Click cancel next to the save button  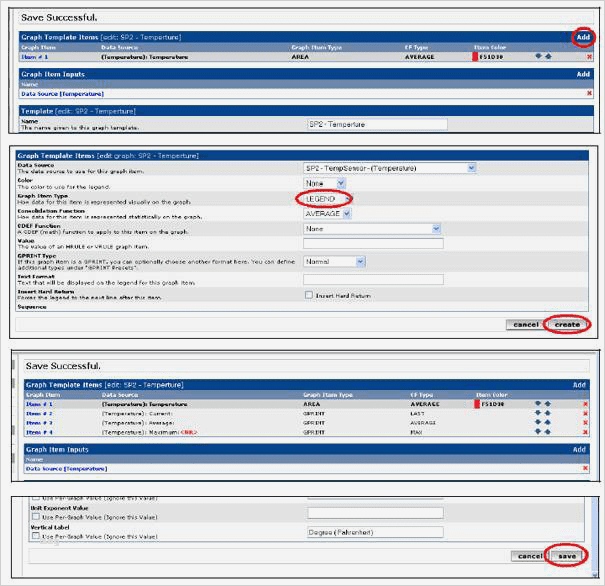click(530, 556)
